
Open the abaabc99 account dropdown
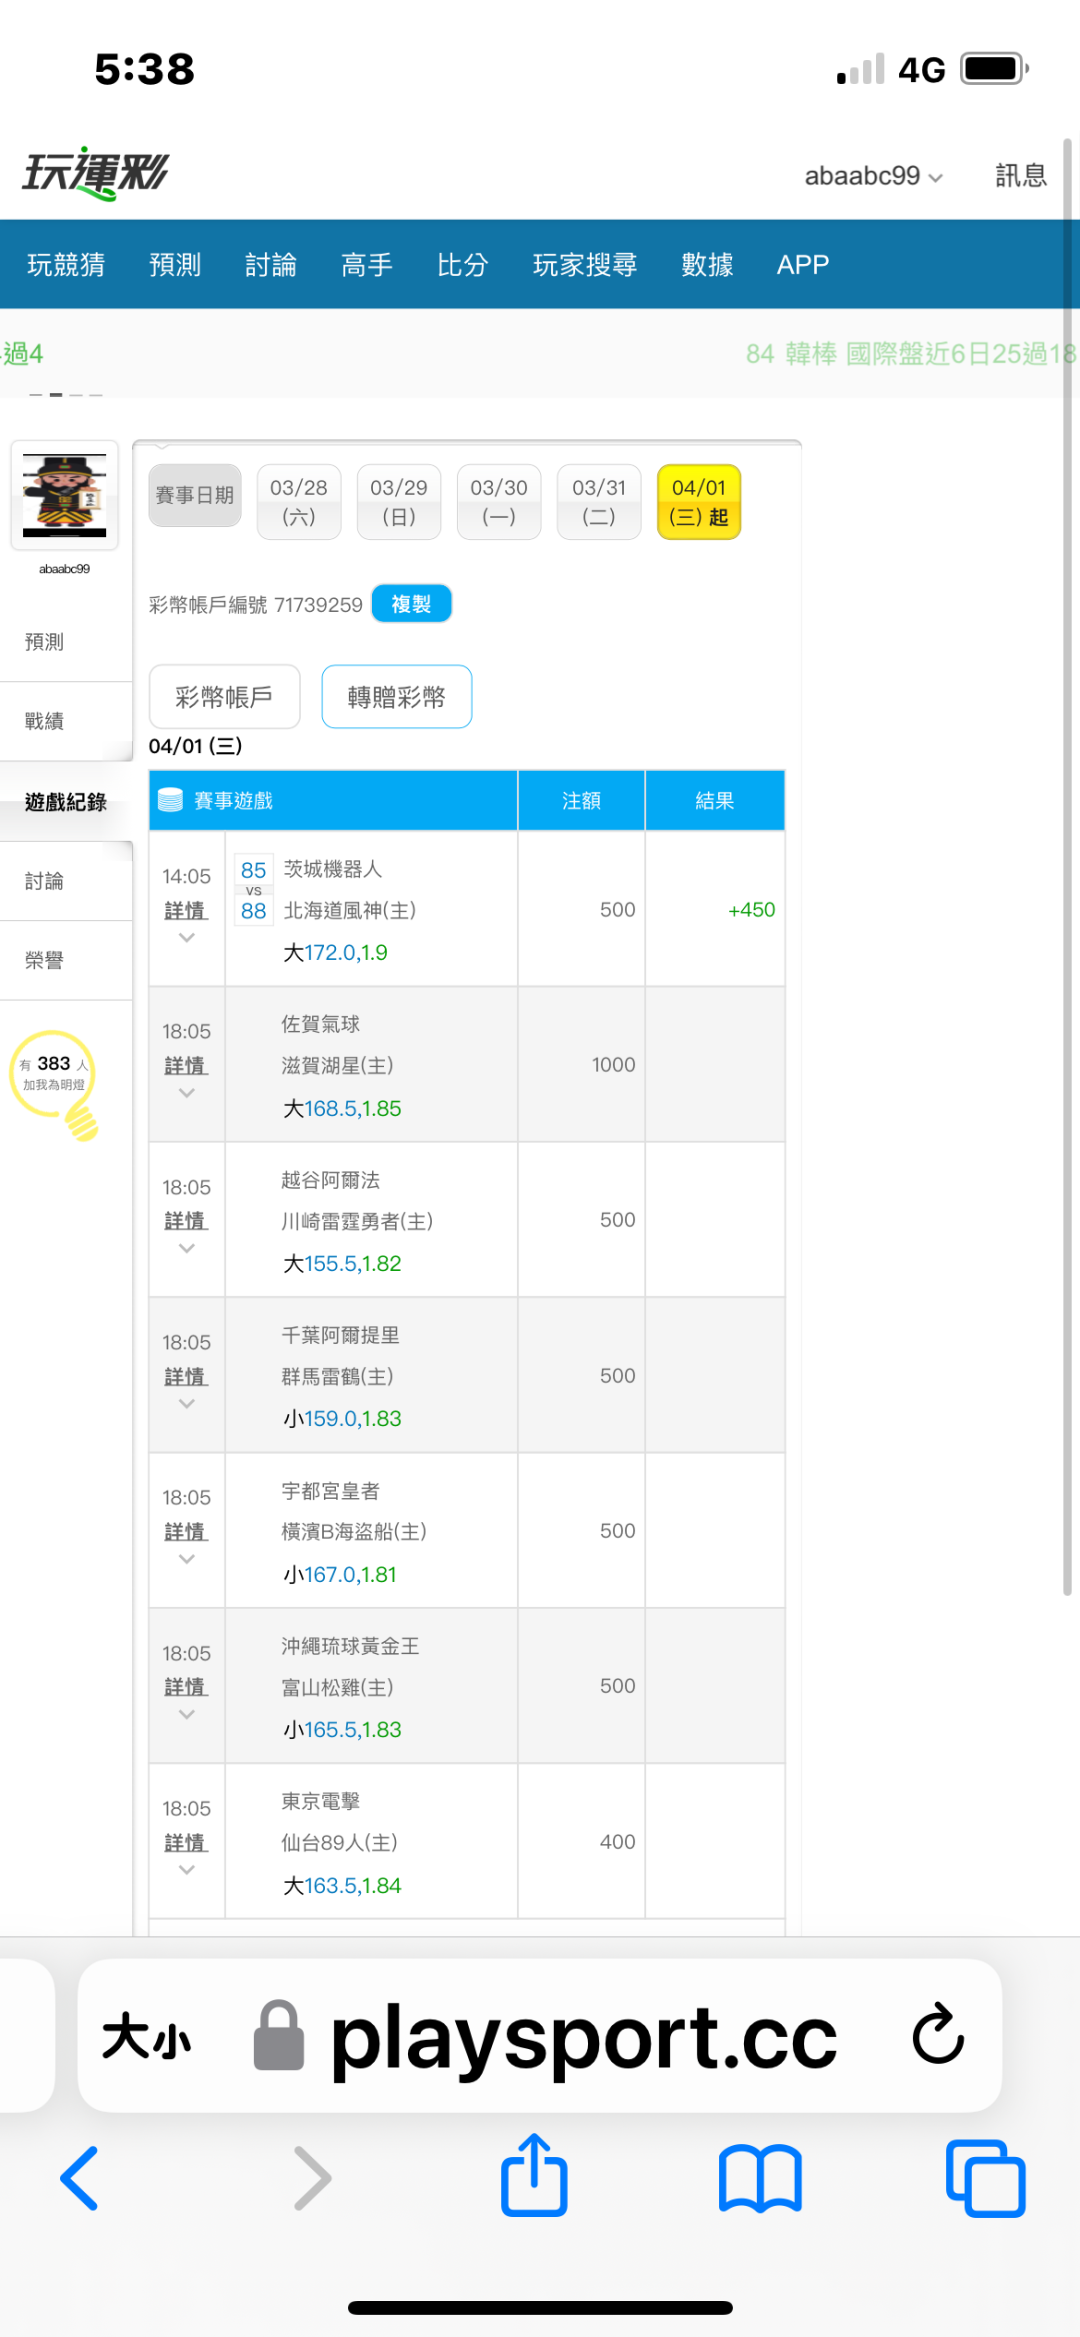click(x=873, y=176)
